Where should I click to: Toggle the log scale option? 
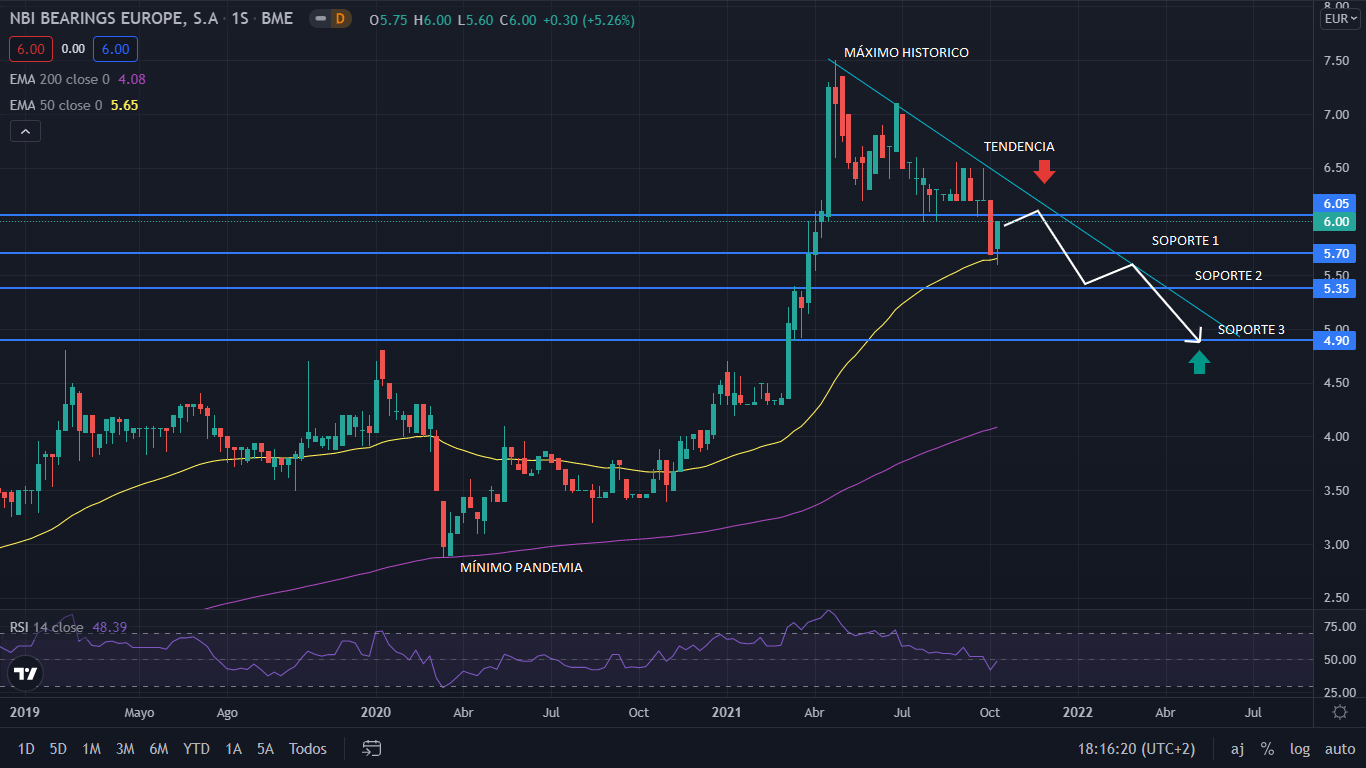coord(1299,749)
